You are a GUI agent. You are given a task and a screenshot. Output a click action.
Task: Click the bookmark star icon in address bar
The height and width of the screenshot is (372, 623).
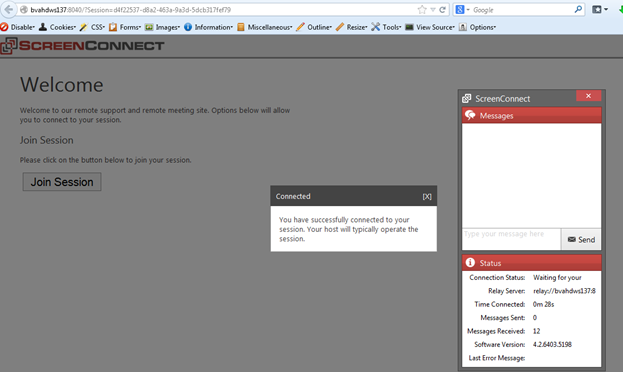422,10
